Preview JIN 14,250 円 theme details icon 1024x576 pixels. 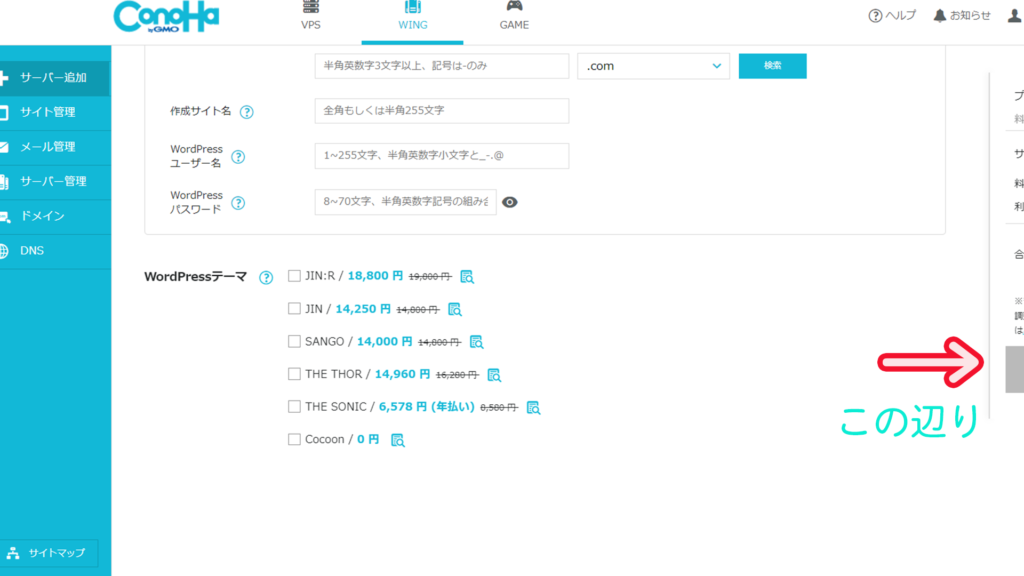tap(455, 310)
